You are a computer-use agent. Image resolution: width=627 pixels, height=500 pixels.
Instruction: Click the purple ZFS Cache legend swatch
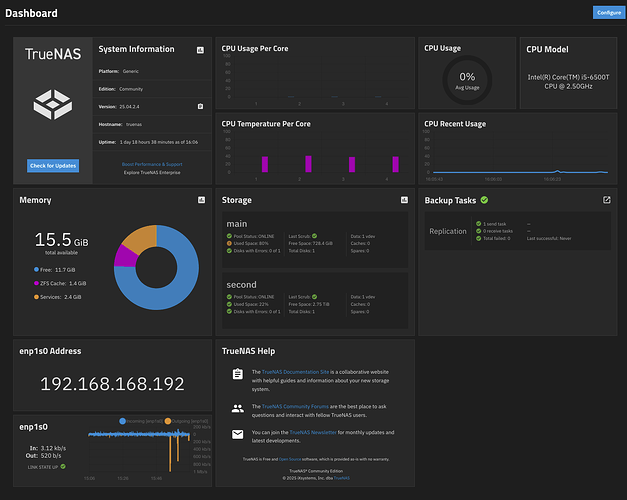pyautogui.click(x=36, y=284)
